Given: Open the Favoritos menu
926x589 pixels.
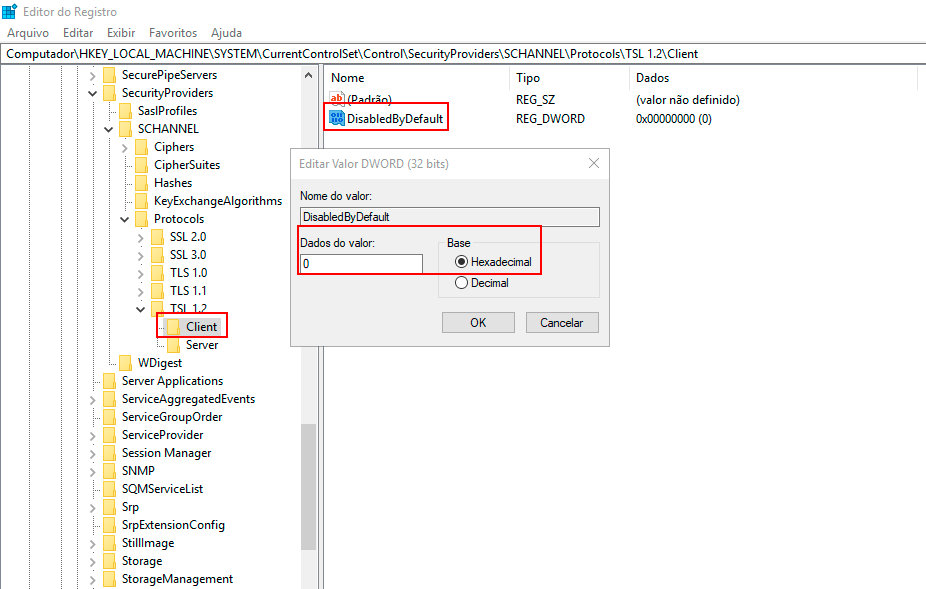Looking at the screenshot, I should coord(172,33).
